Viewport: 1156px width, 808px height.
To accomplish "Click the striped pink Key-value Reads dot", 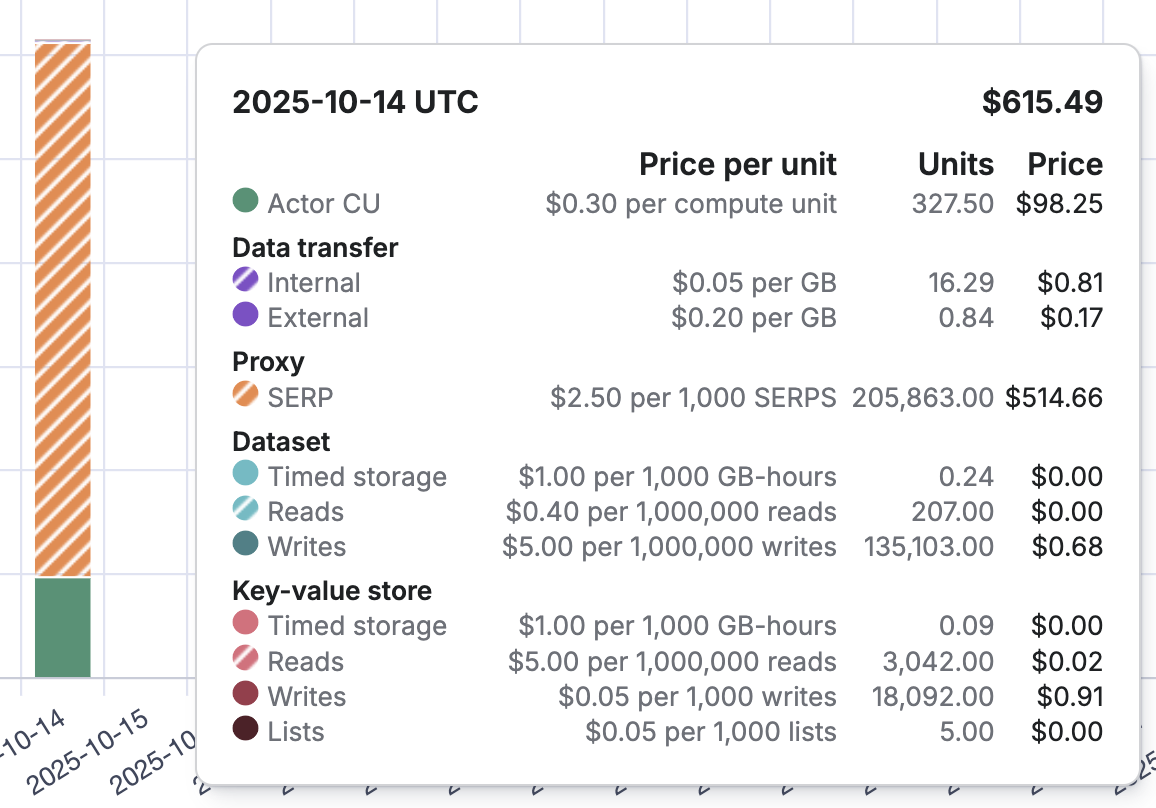I will [245, 660].
